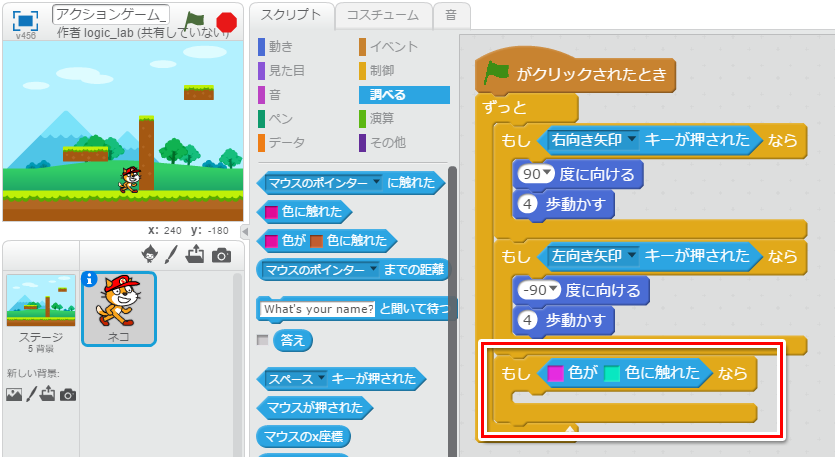Image resolution: width=835 pixels, height=457 pixels.
Task: Edit the project title field
Action: click(x=111, y=15)
